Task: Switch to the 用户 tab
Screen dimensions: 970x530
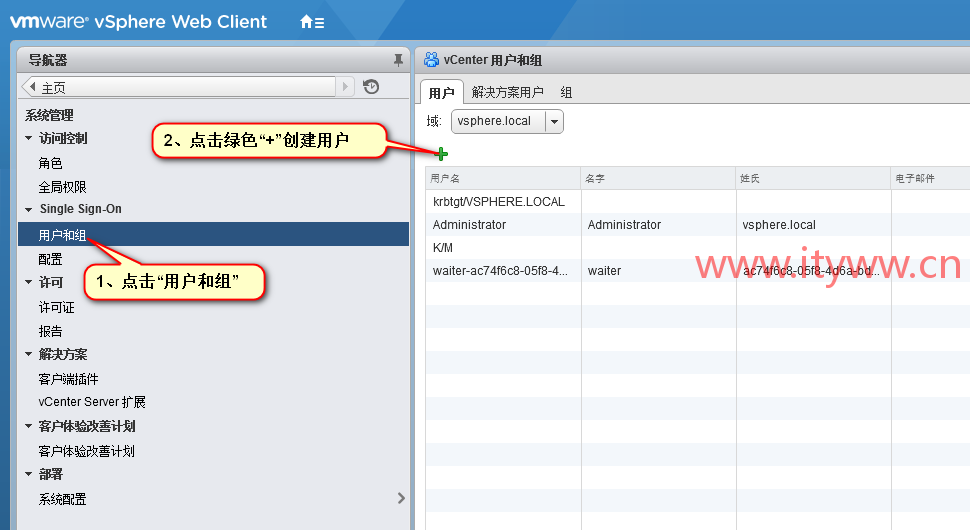Action: pyautogui.click(x=442, y=92)
